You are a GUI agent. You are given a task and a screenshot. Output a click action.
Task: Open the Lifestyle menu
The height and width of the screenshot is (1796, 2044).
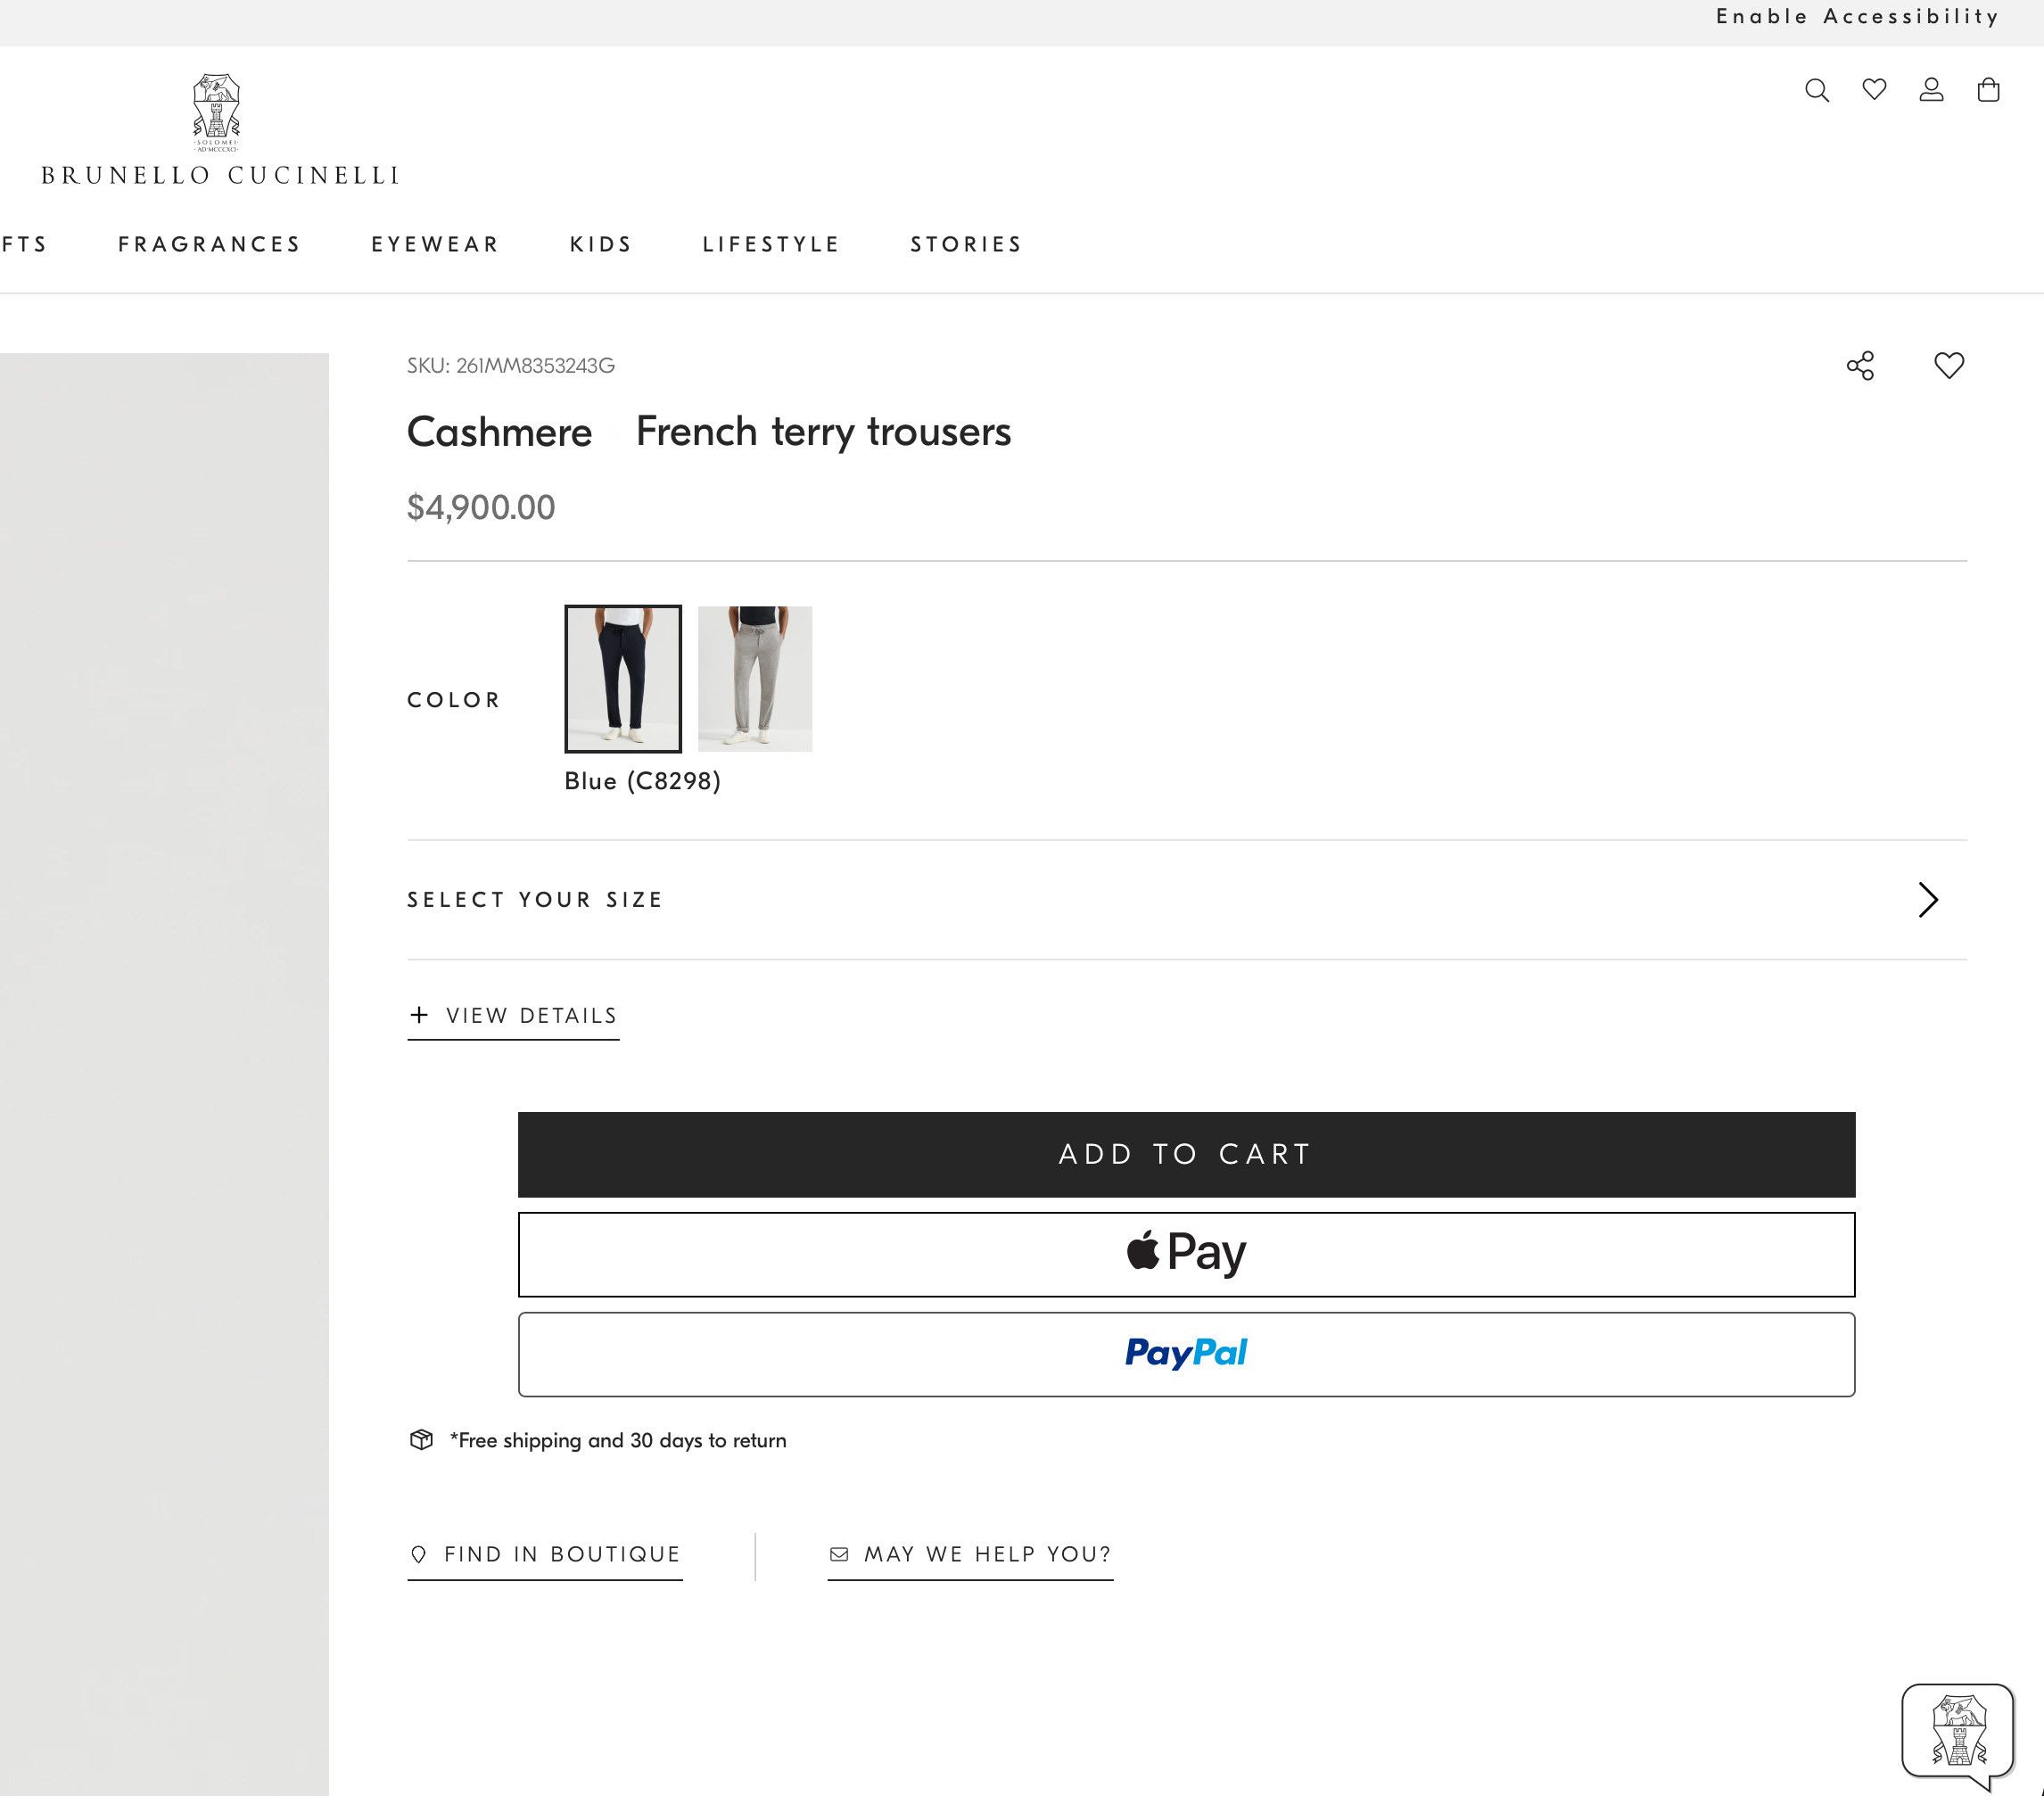[771, 244]
